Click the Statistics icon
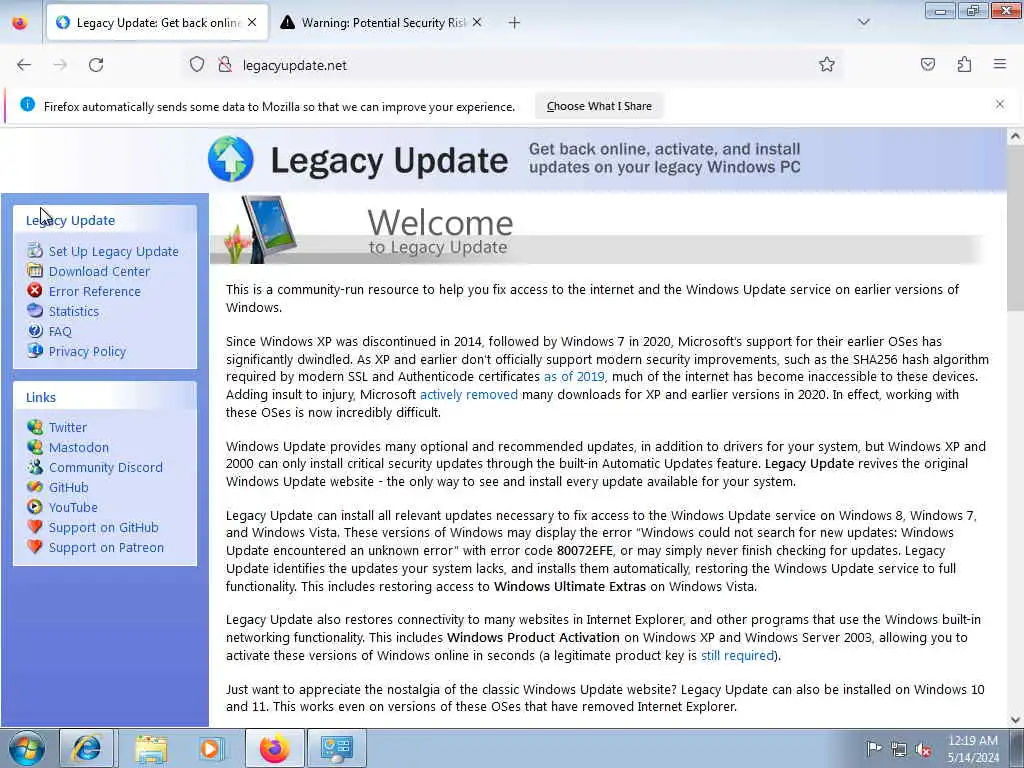The image size is (1024, 768). 35,311
